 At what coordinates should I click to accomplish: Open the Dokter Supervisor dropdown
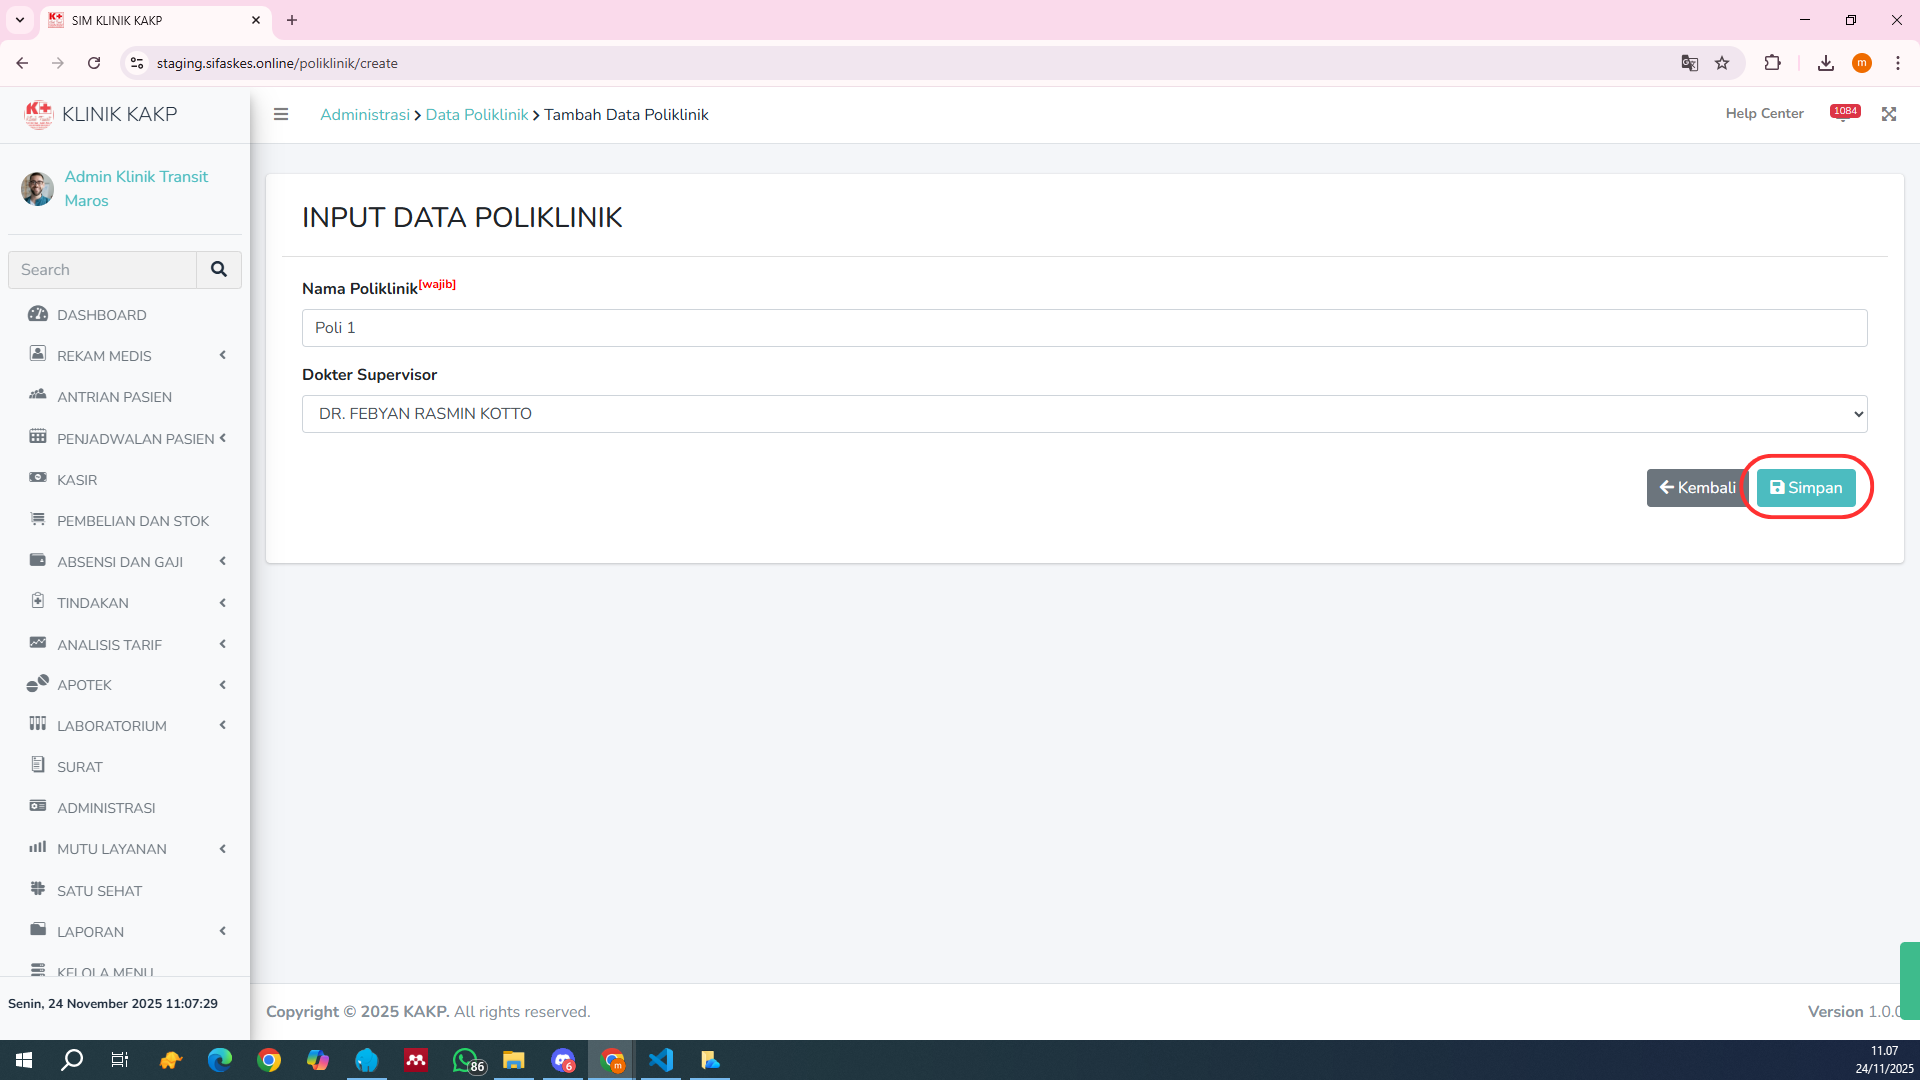1084,414
